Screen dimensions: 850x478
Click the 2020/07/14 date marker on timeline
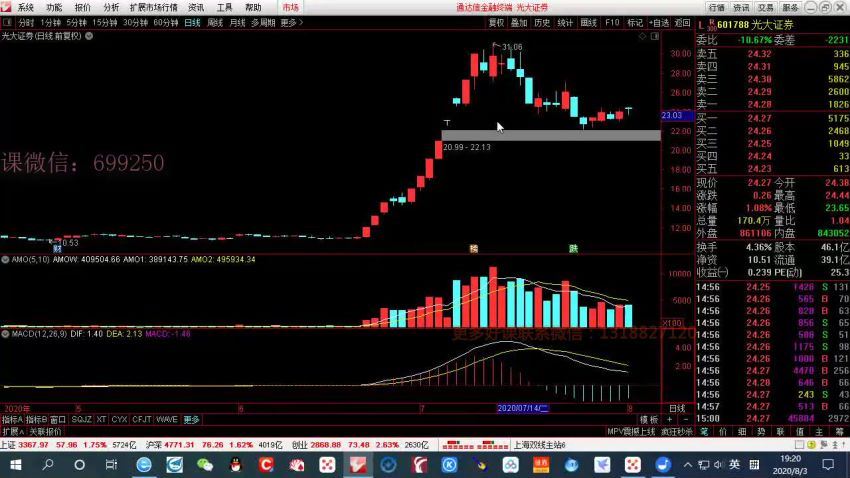click(523, 409)
